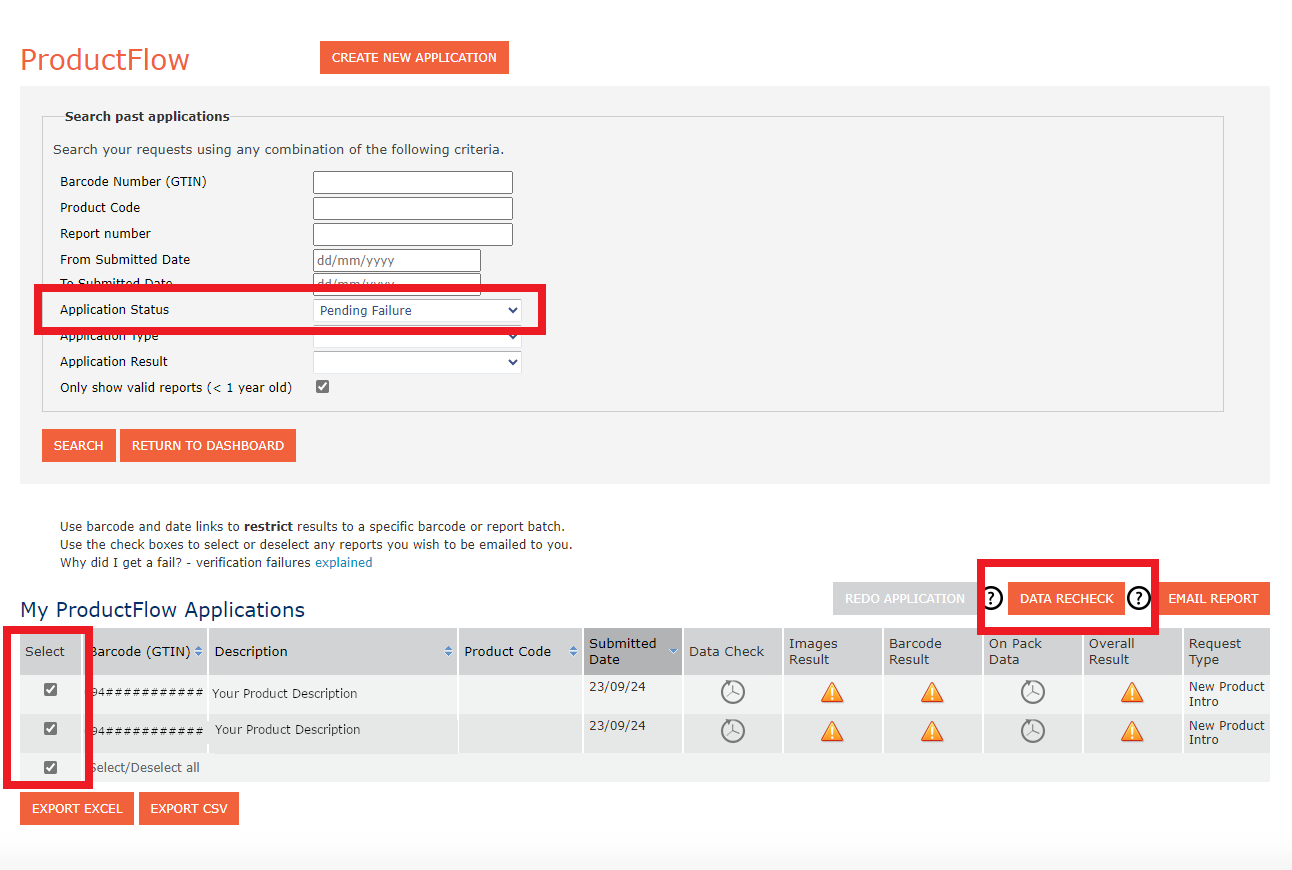Click Create New Application button
Image resolution: width=1292 pixels, height=870 pixels.
coord(414,57)
